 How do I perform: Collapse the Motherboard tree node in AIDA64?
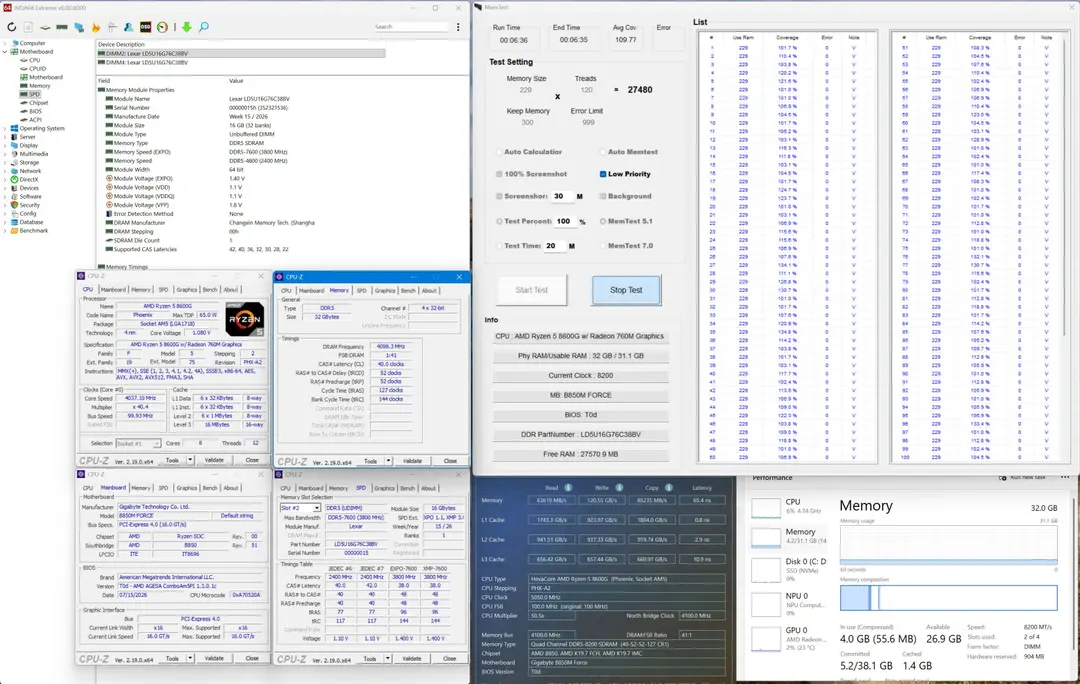pos(6,52)
